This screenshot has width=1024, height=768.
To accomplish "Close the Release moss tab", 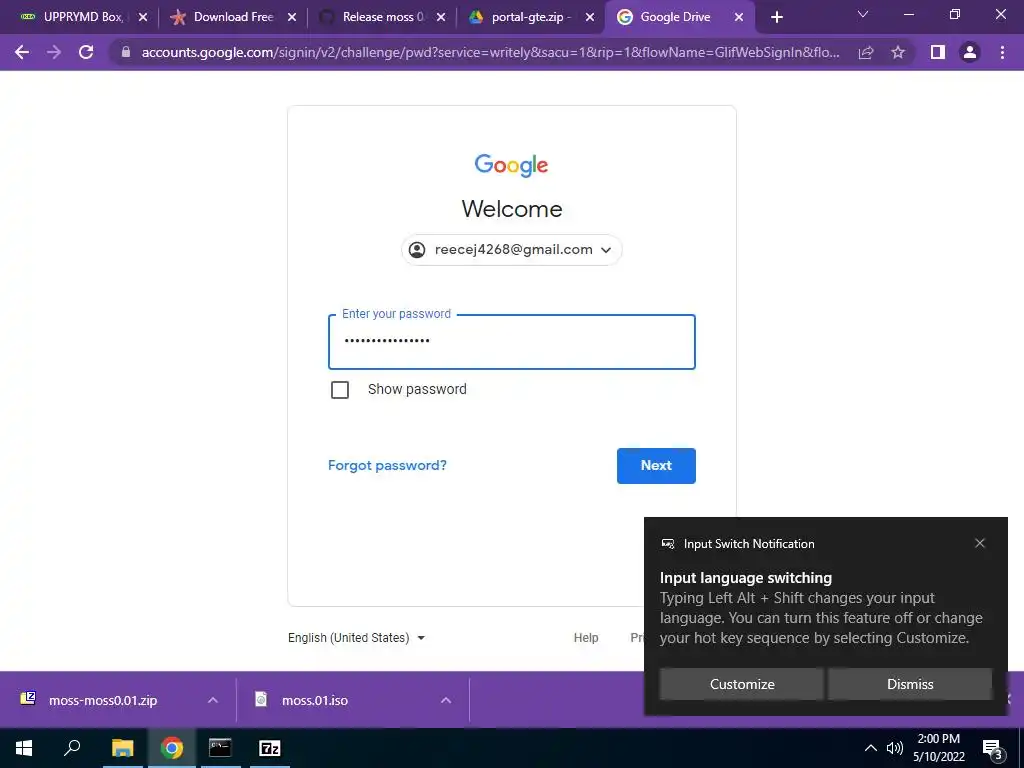I will click(x=441, y=17).
